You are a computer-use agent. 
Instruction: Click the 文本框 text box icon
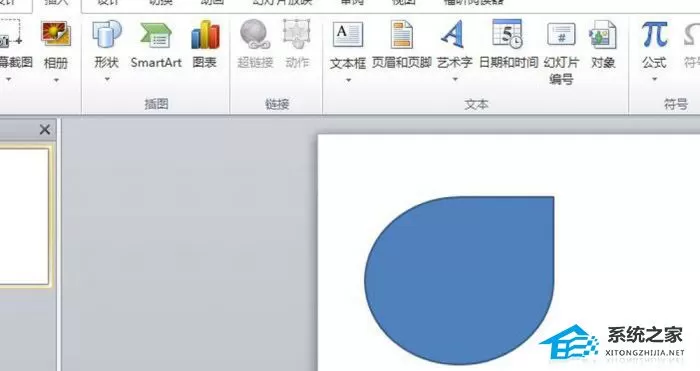point(348,35)
